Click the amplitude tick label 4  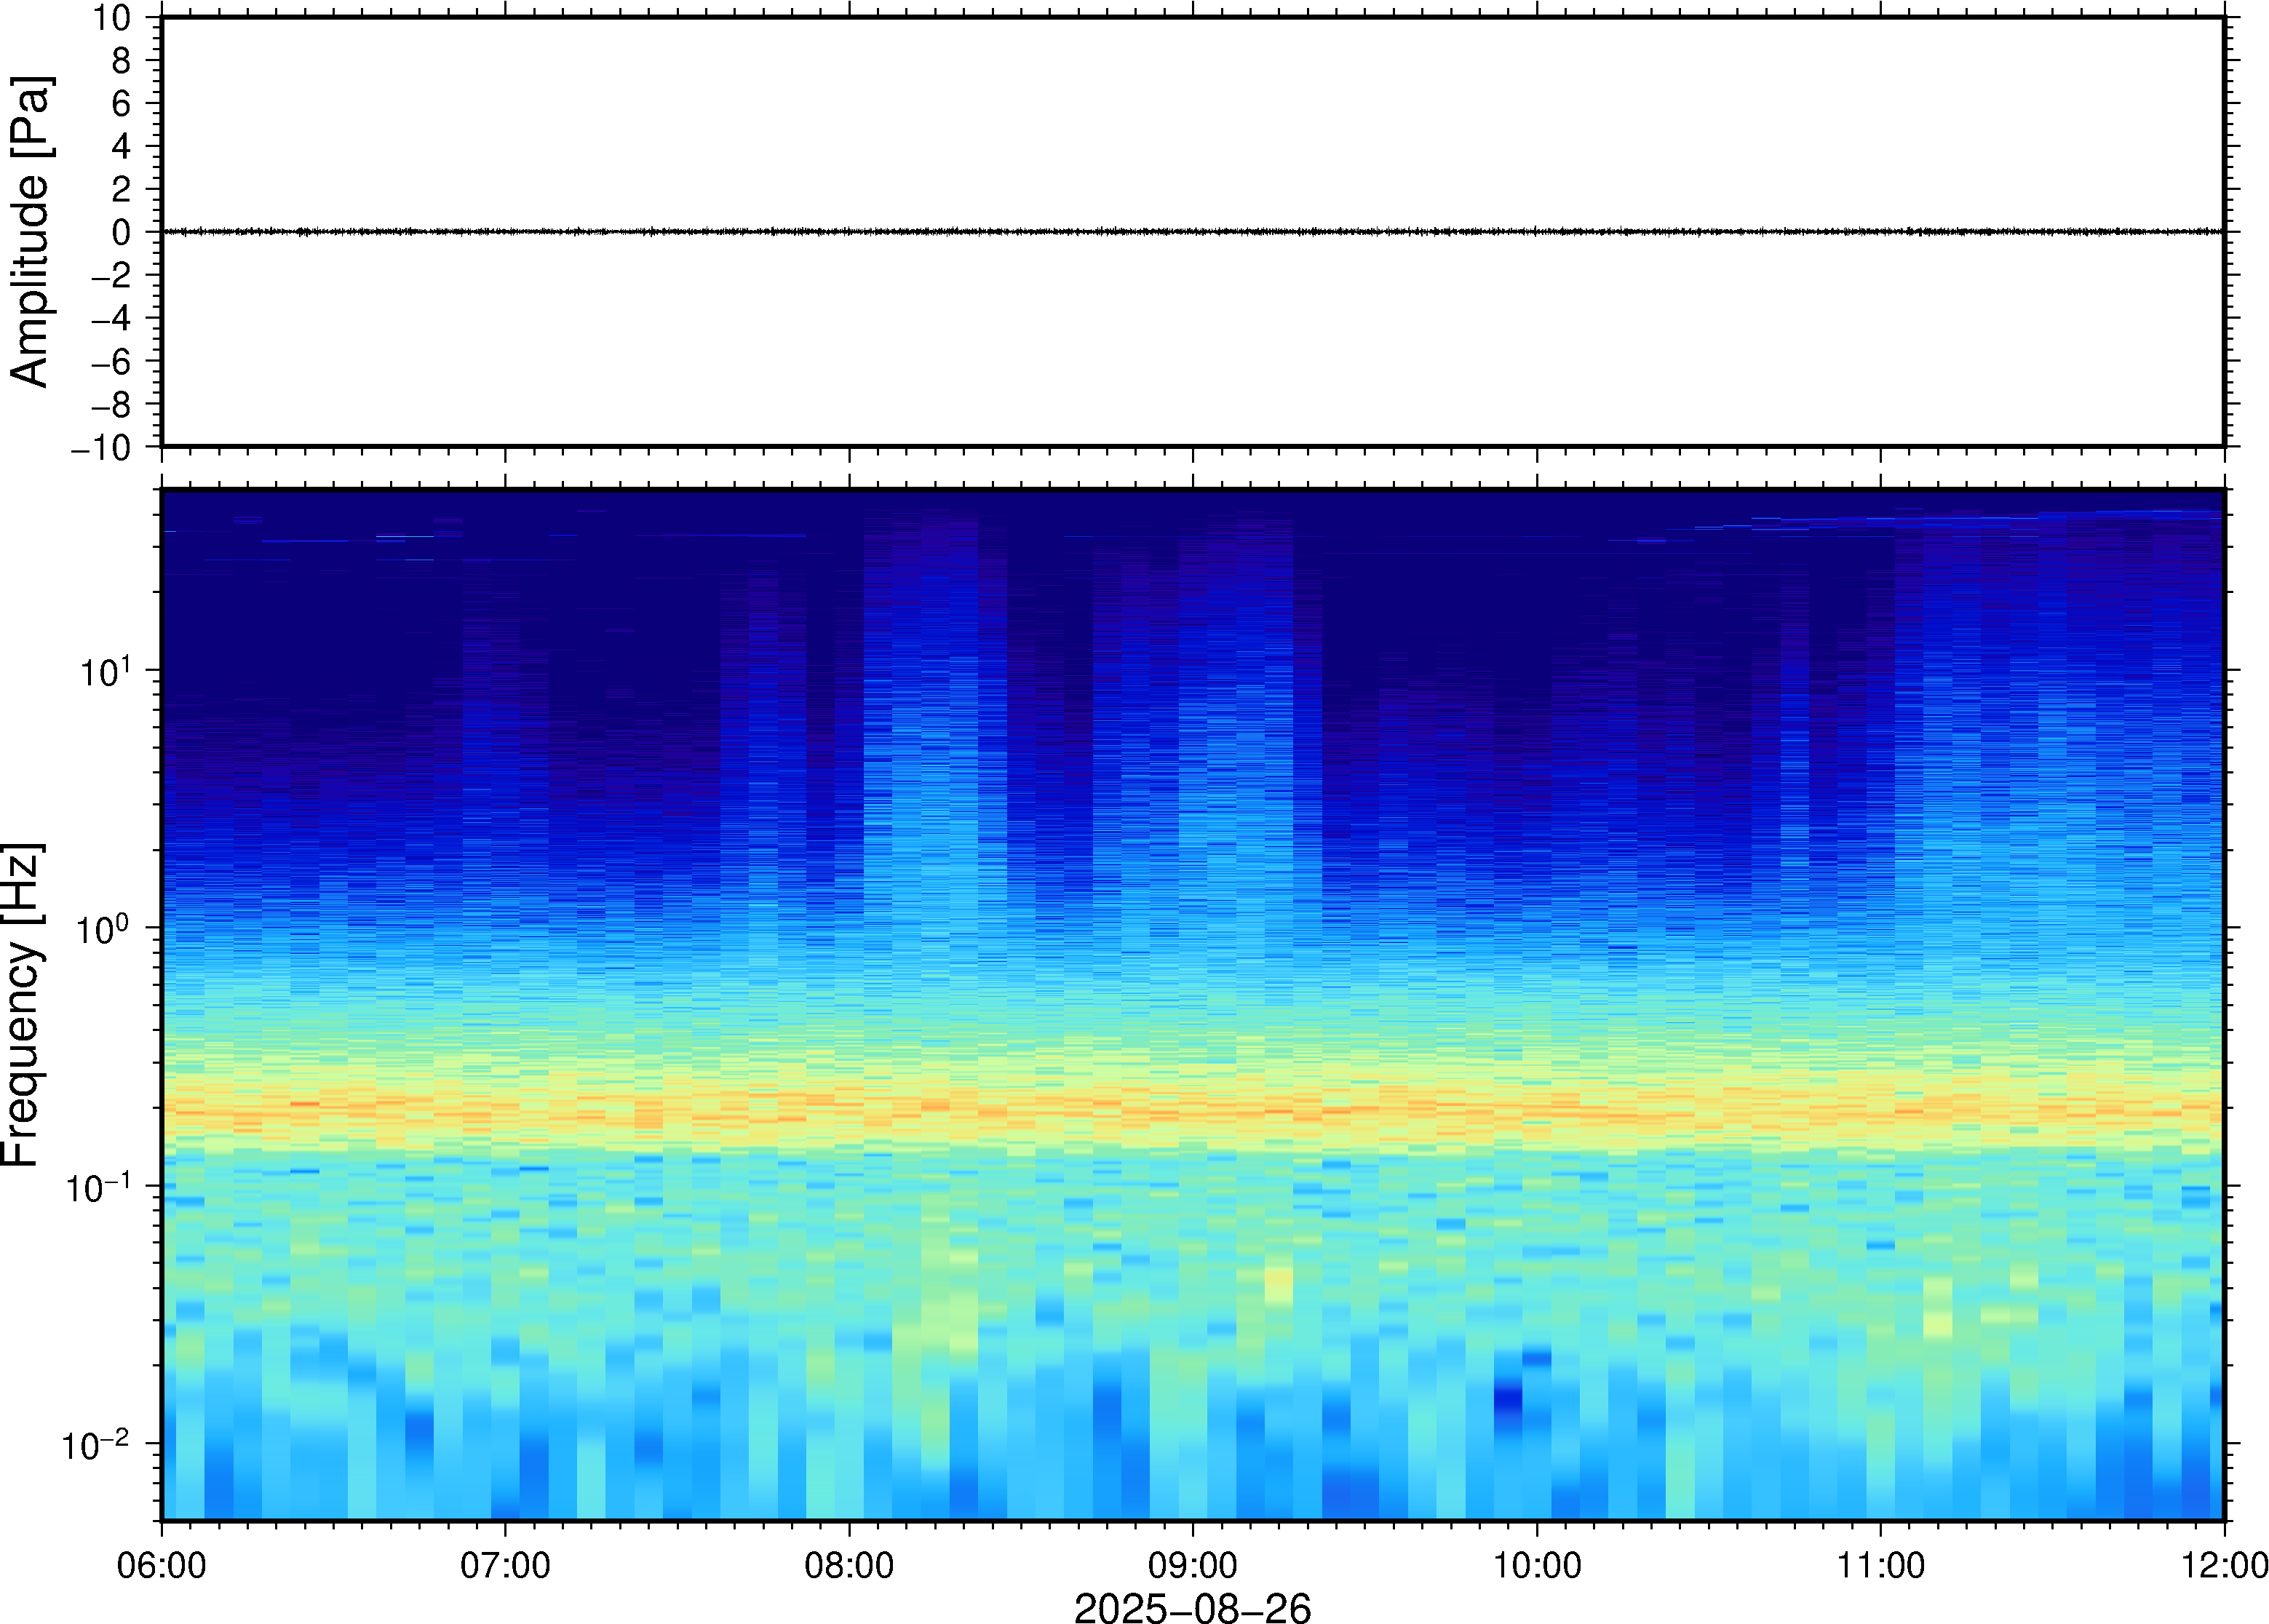[122, 146]
